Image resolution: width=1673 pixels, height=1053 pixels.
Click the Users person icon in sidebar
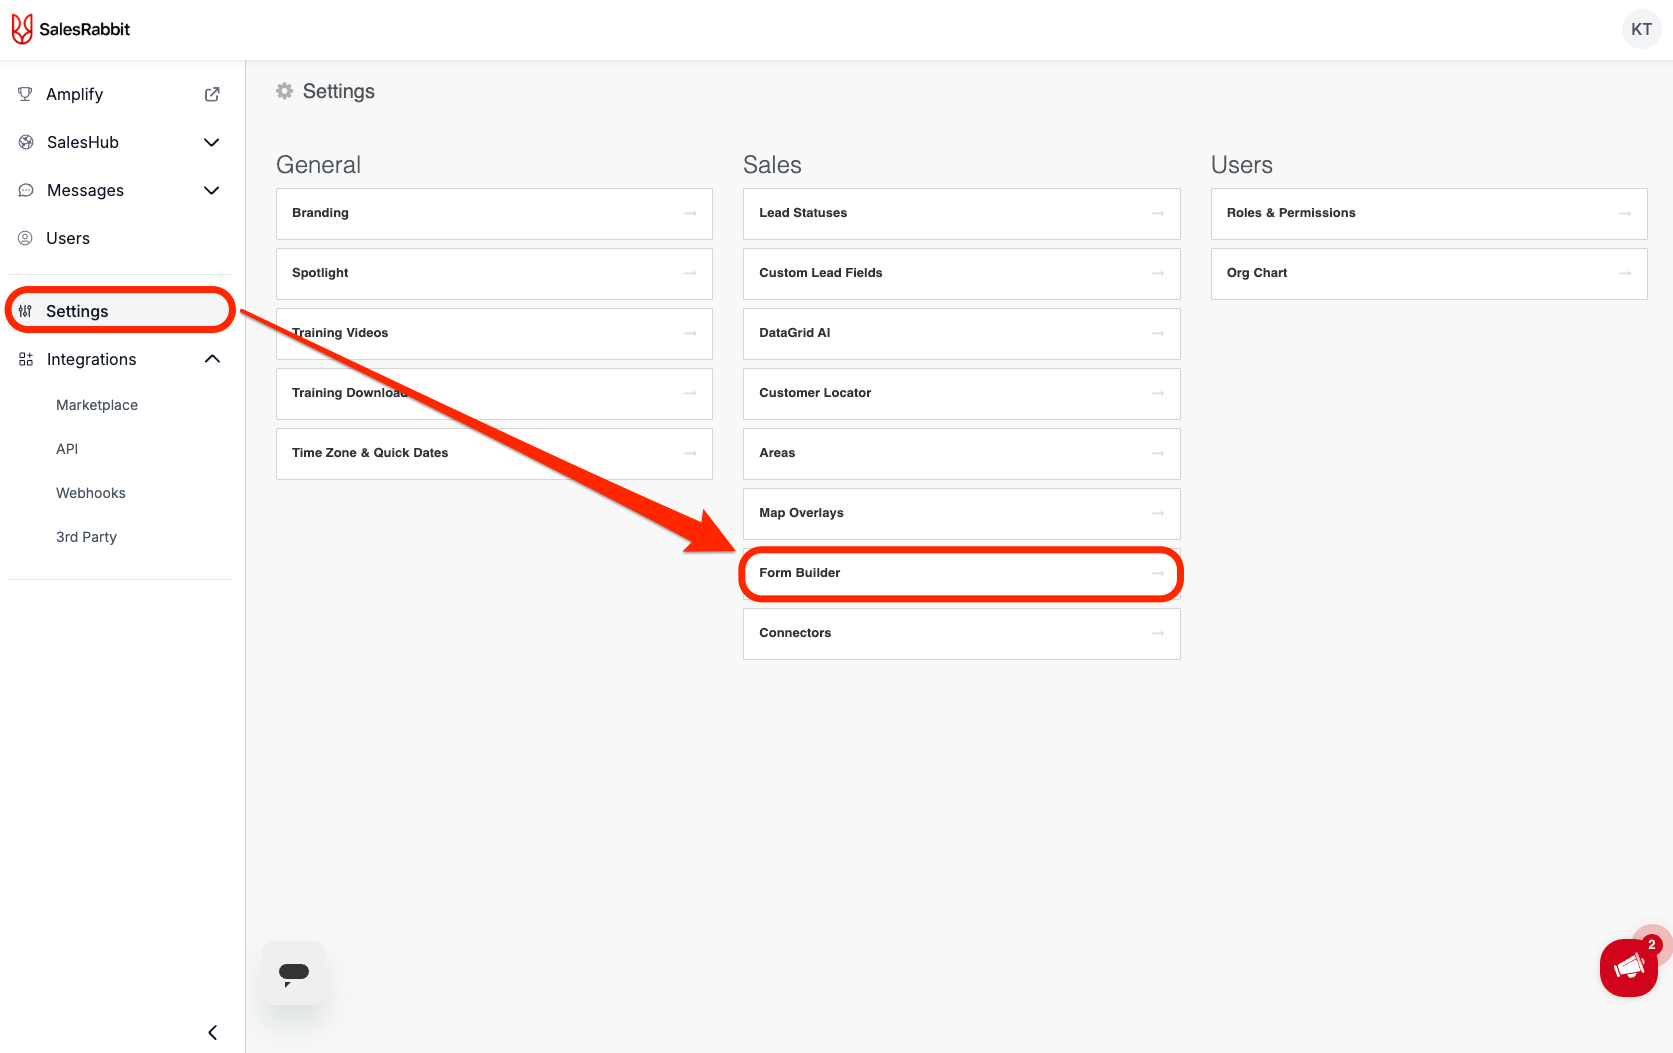[x=25, y=238]
